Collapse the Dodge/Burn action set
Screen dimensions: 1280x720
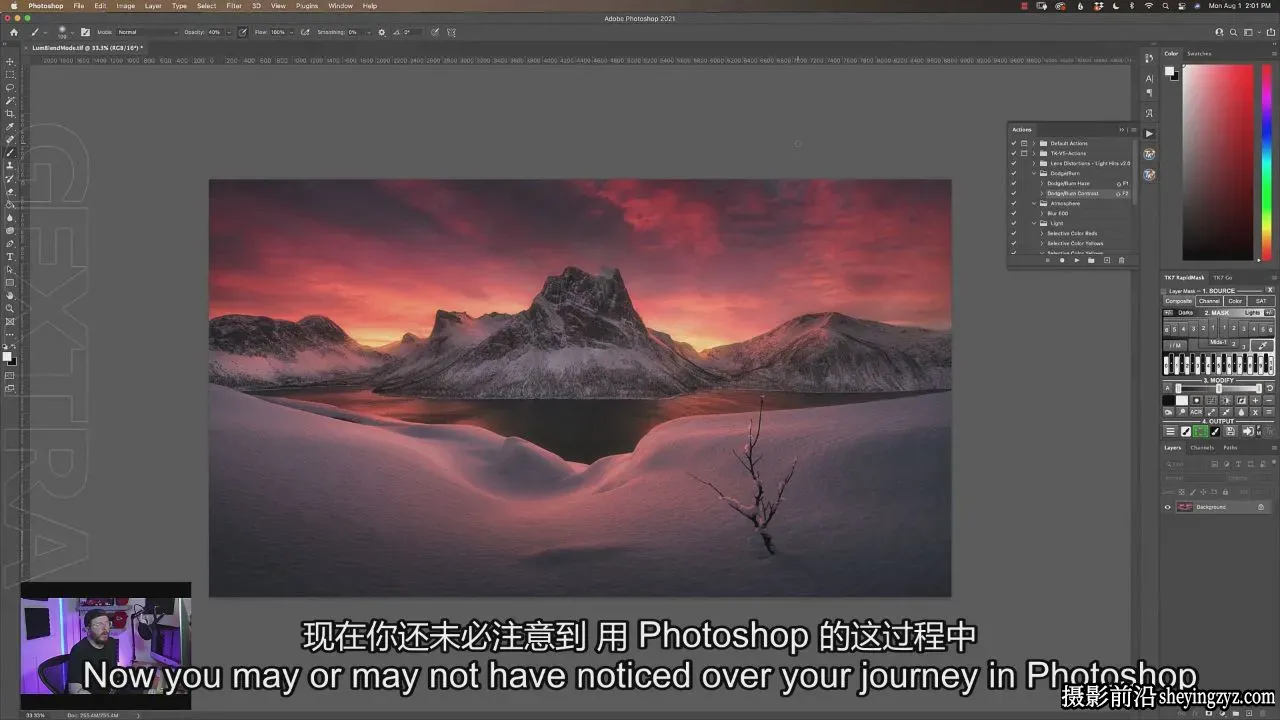[1034, 173]
